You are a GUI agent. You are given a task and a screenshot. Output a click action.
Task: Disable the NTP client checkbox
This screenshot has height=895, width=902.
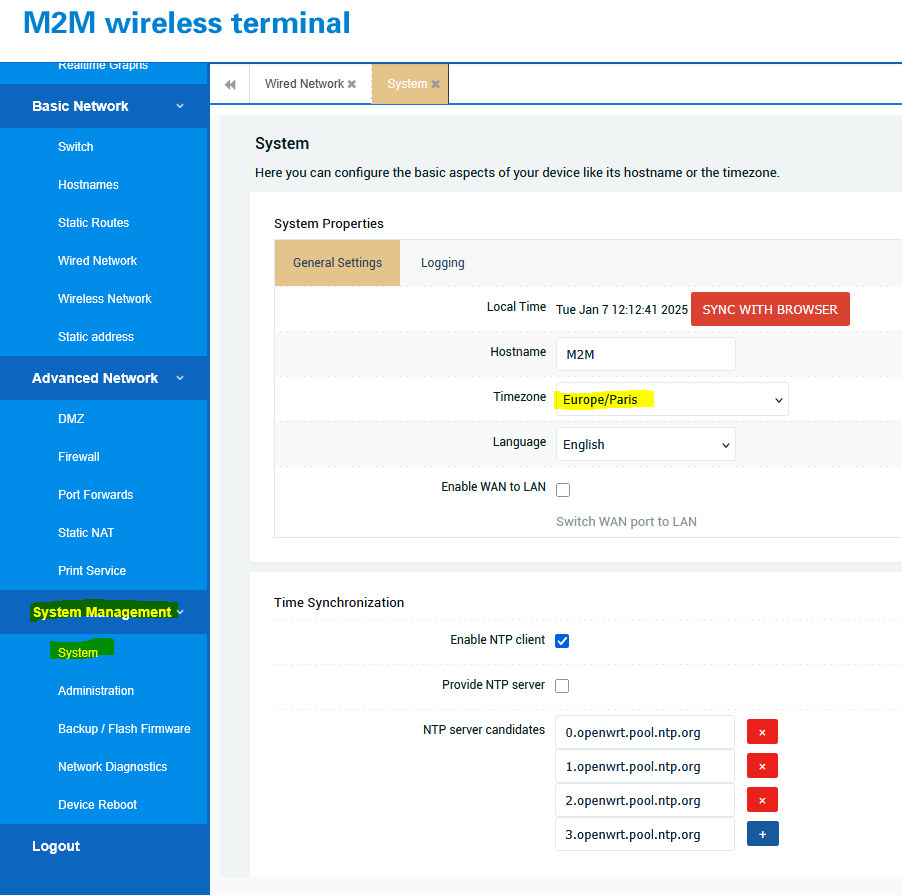(x=562, y=641)
